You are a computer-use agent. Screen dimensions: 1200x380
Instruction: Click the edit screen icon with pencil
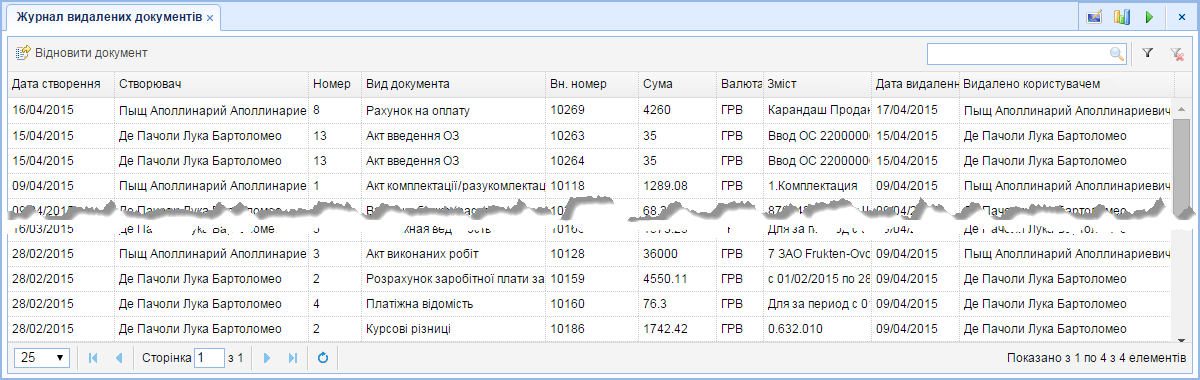point(1093,17)
